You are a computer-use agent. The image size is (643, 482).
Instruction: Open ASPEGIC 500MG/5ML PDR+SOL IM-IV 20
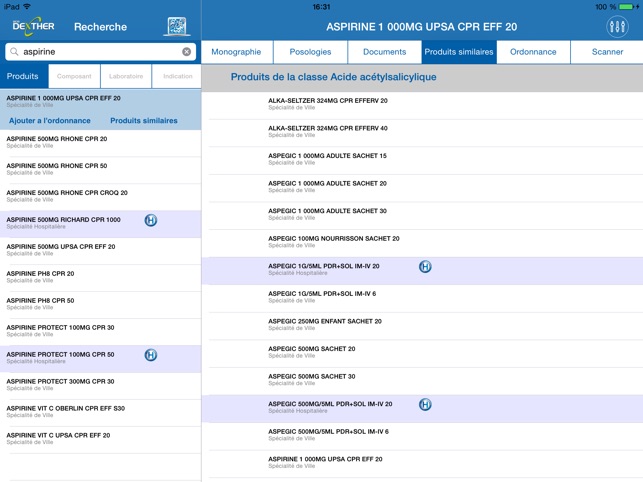(422, 409)
